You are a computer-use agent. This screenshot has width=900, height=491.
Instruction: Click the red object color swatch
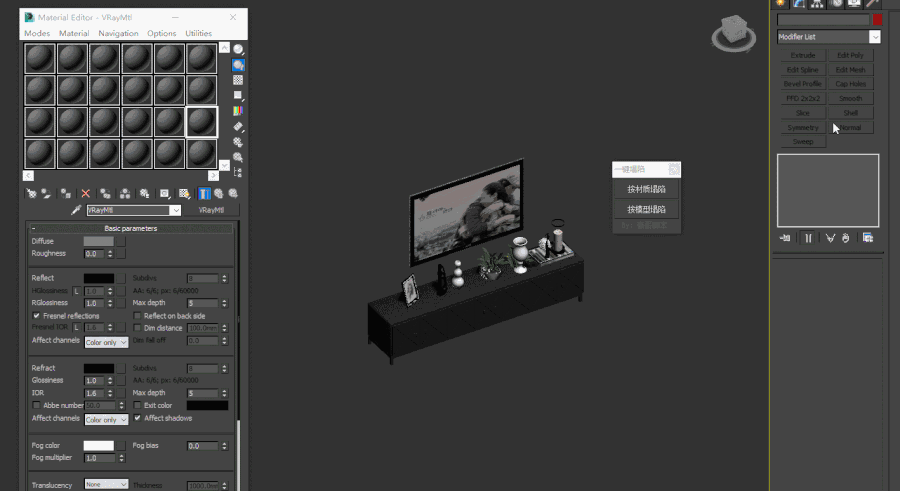[x=877, y=20]
